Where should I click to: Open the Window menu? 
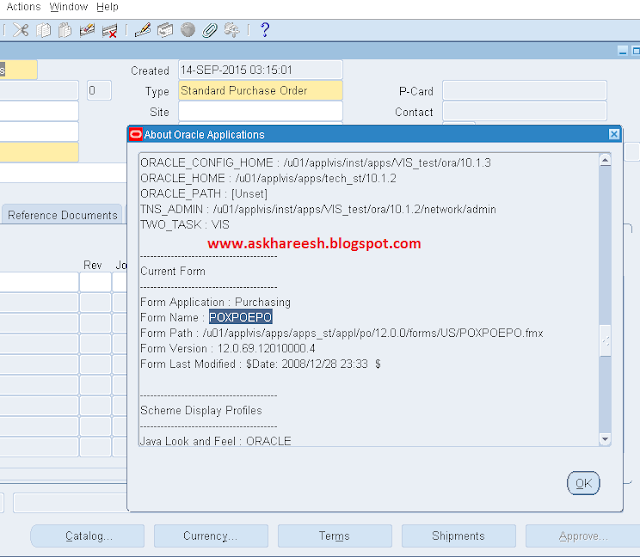69,7
